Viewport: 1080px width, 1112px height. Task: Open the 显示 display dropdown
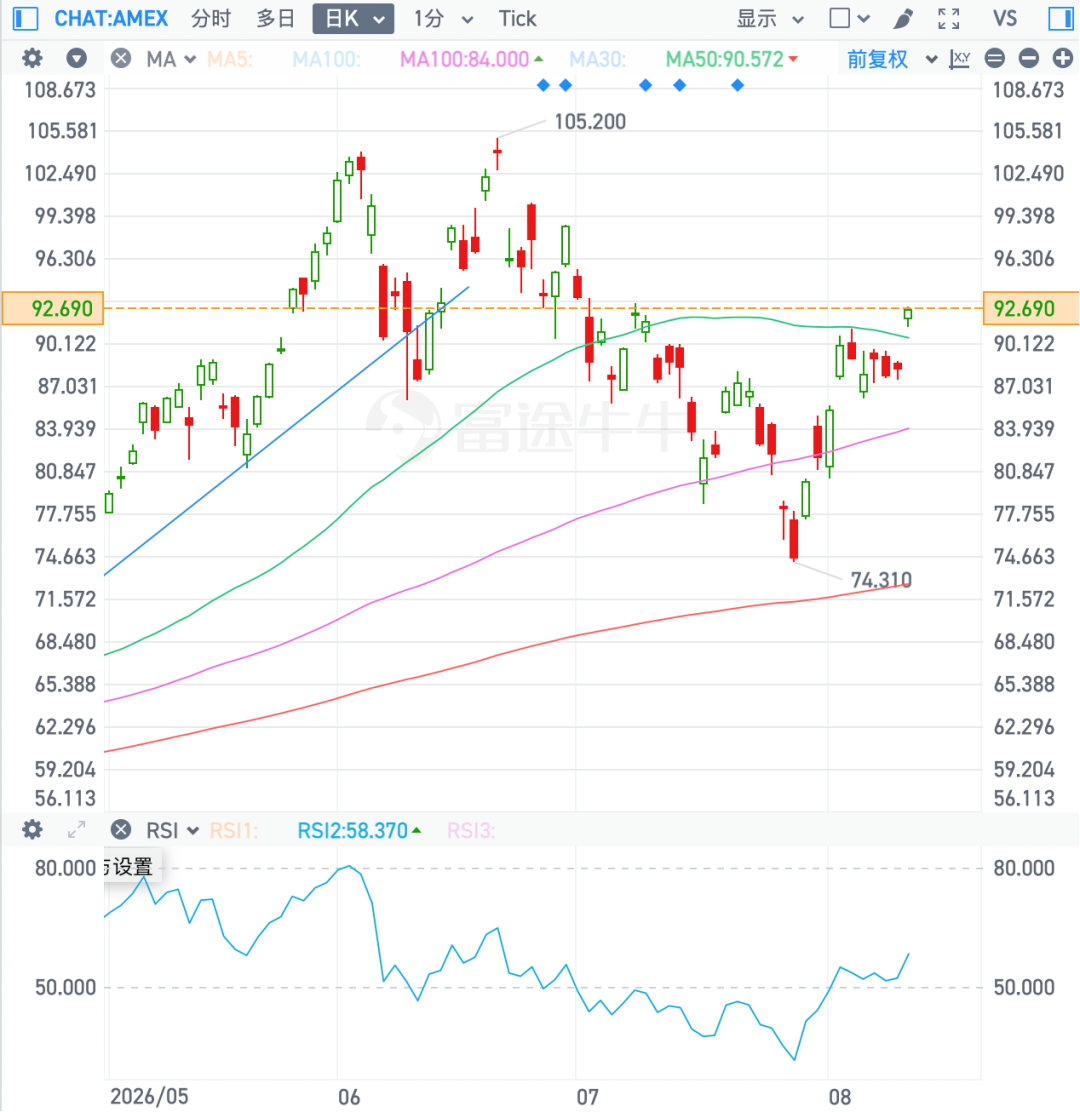click(x=769, y=18)
